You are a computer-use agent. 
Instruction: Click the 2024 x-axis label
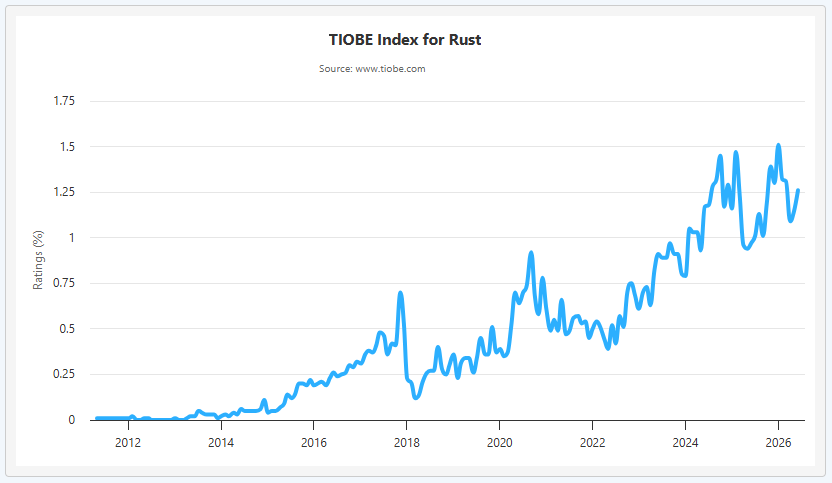tap(685, 443)
